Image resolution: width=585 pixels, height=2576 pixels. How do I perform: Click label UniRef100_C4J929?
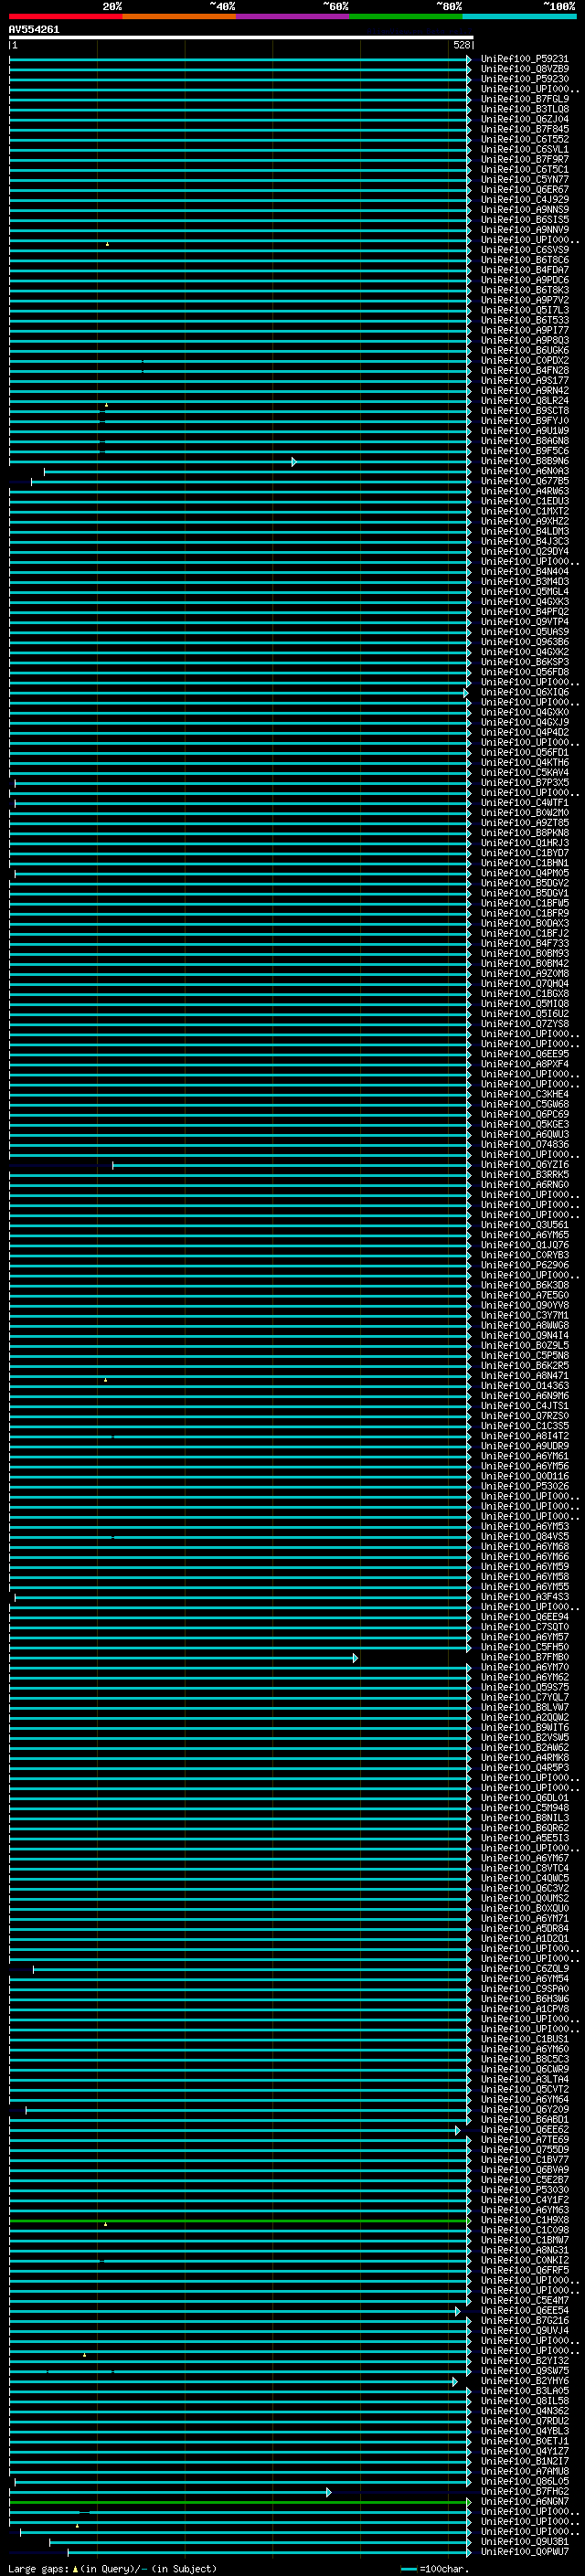(x=524, y=200)
